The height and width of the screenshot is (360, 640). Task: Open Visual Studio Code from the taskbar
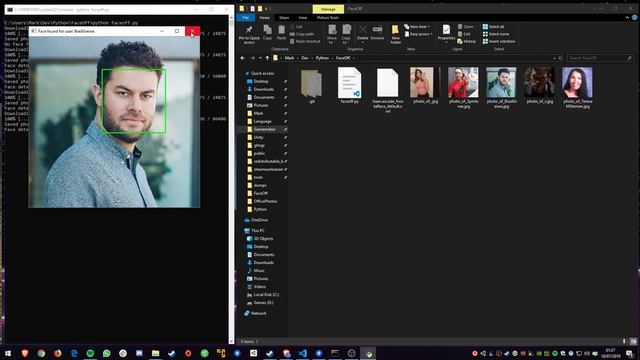pos(302,353)
